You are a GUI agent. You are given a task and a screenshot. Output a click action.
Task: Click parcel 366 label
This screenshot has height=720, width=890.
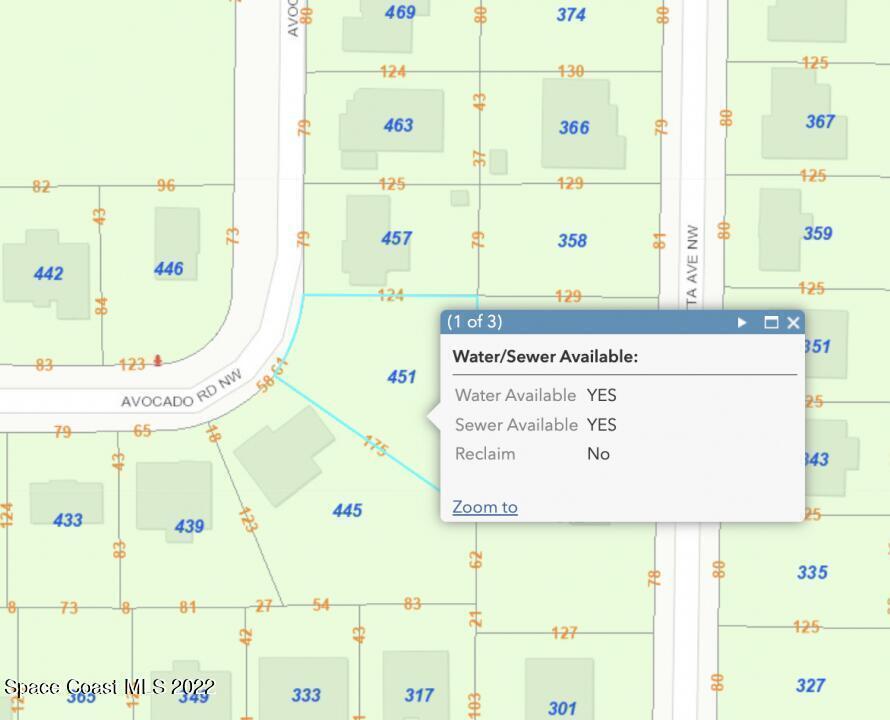574,127
